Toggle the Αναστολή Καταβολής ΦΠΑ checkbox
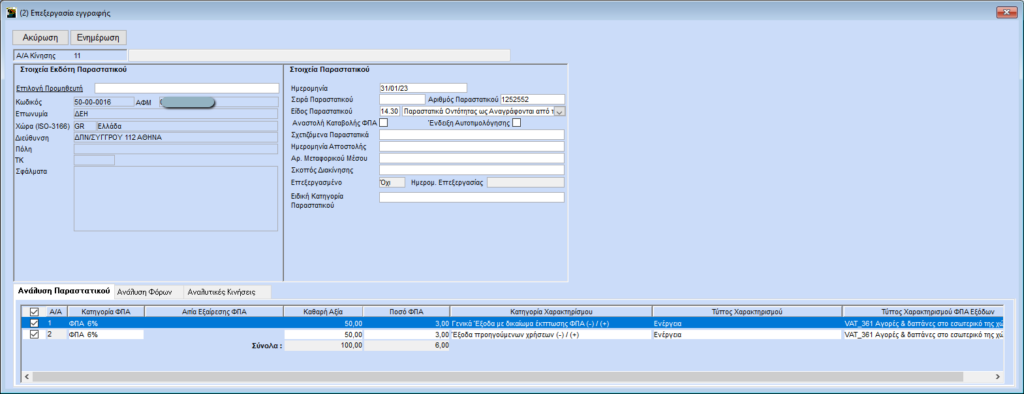The height and width of the screenshot is (394, 1024). (383, 123)
